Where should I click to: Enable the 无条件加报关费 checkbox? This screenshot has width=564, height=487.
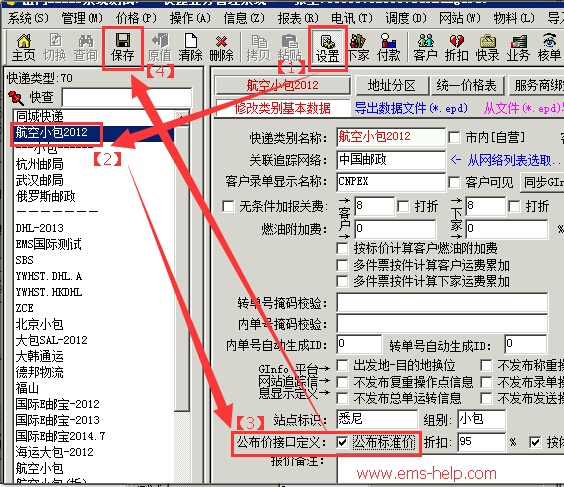click(x=228, y=206)
